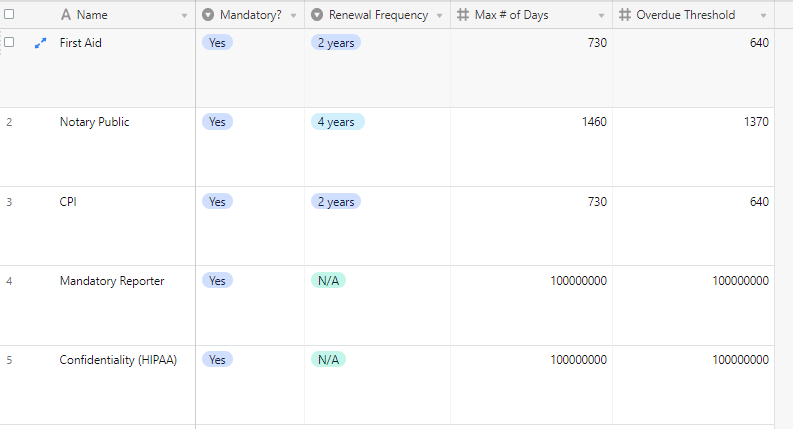Image resolution: width=793 pixels, height=429 pixels.
Task: Click Mandatory Reporter's 100000000 overdue threshold
Action: [693, 306]
